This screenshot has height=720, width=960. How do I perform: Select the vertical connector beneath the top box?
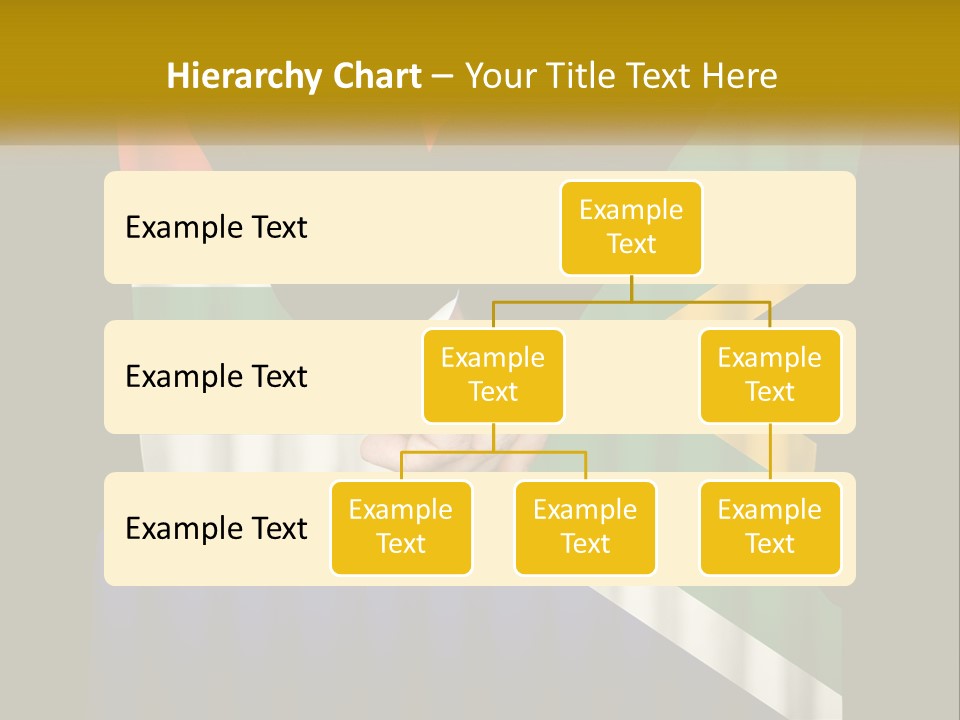pyautogui.click(x=631, y=288)
